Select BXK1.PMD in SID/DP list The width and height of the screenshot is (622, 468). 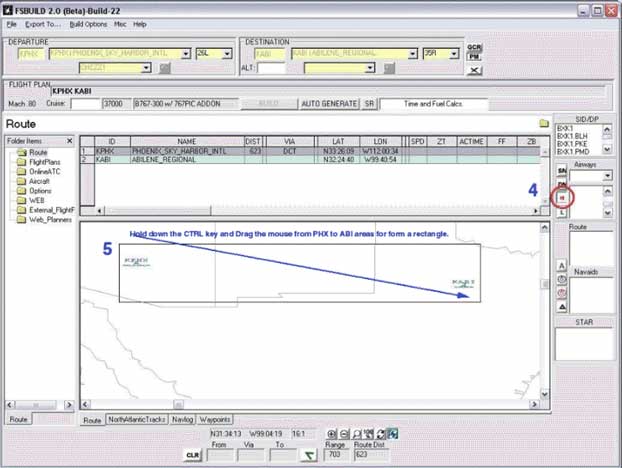[573, 152]
